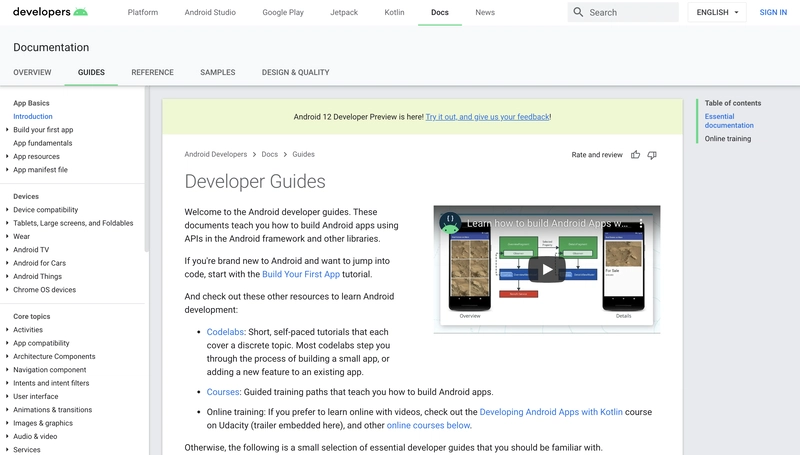Open the Android Studio menu item
The height and width of the screenshot is (455, 800).
click(x=210, y=12)
